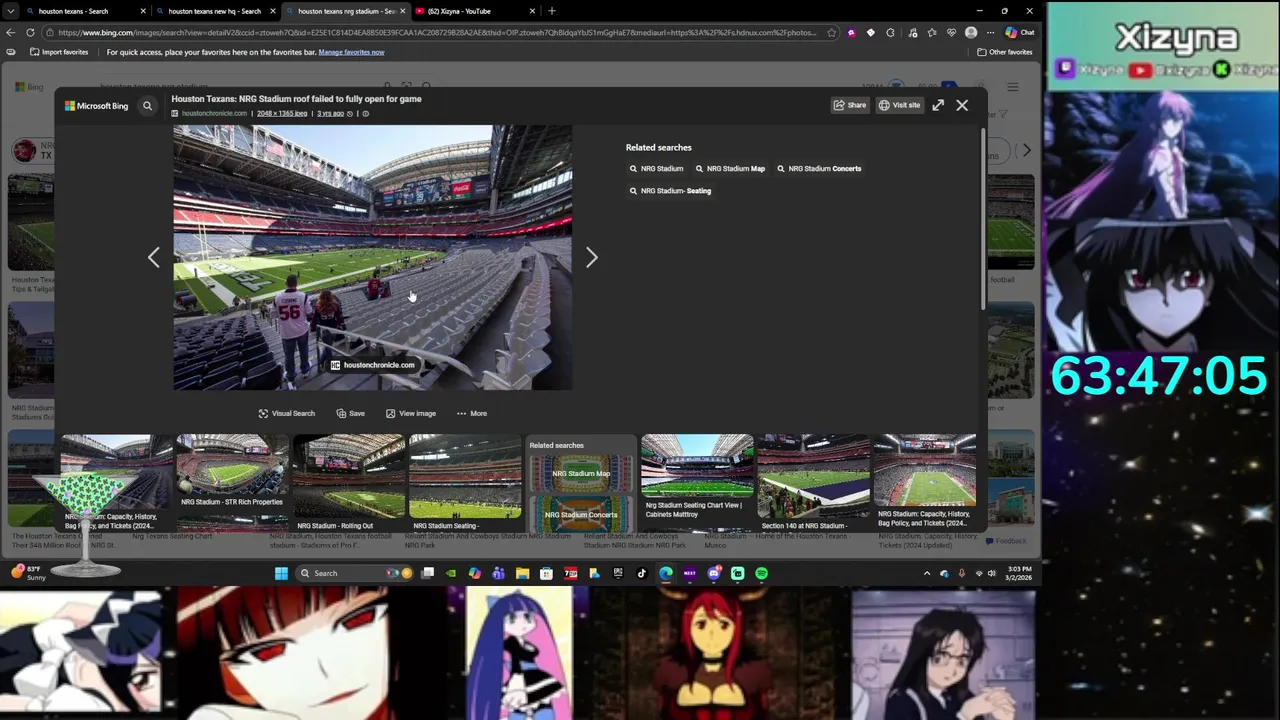Click the browser Back arrow

pos(11,32)
